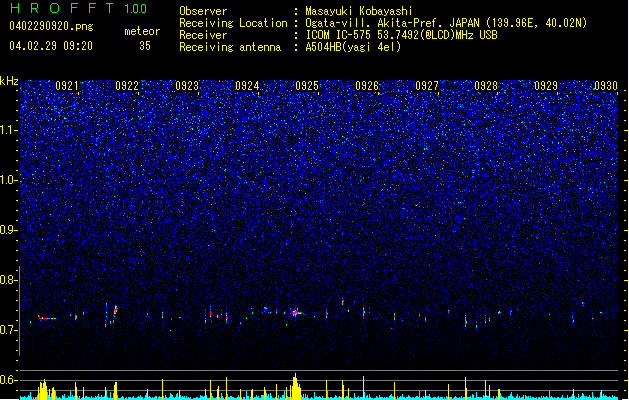Click the 0927 time marker

[427, 86]
